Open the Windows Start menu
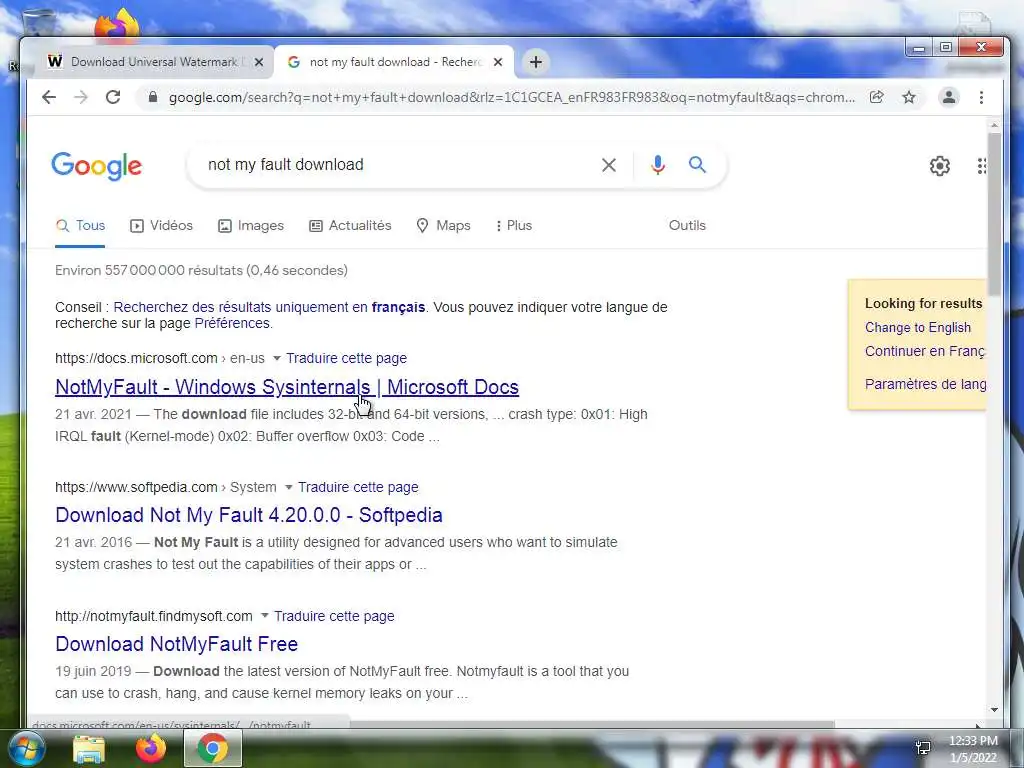1024x768 pixels. 26,748
